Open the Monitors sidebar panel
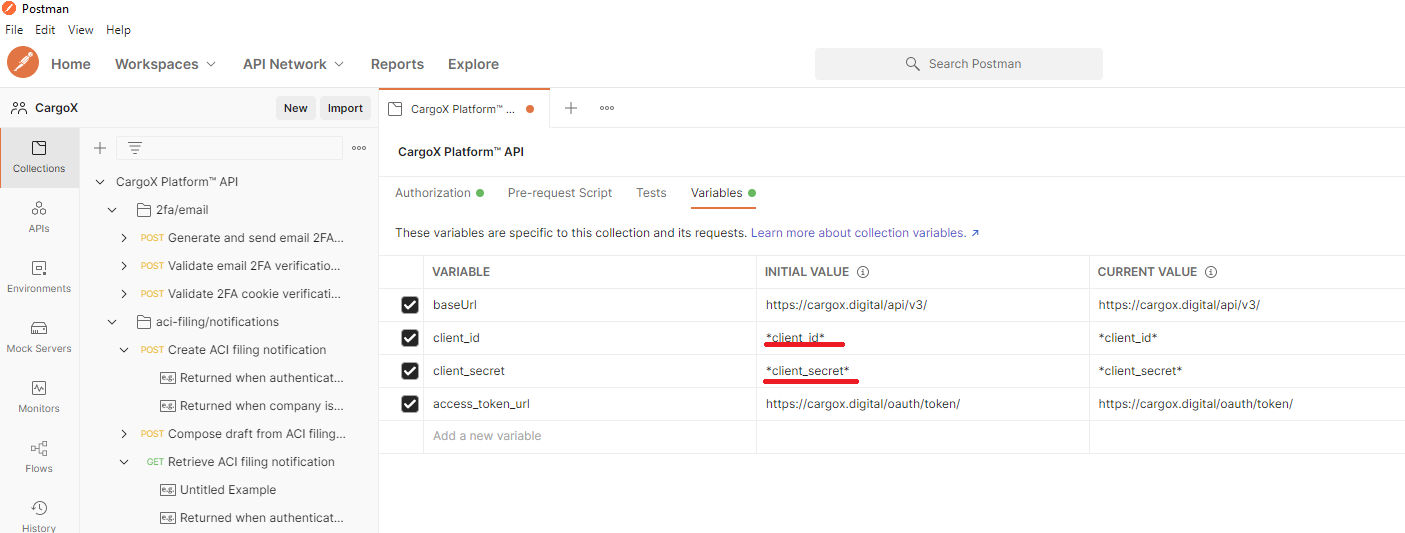Image resolution: width=1405 pixels, height=533 pixels. 39,397
